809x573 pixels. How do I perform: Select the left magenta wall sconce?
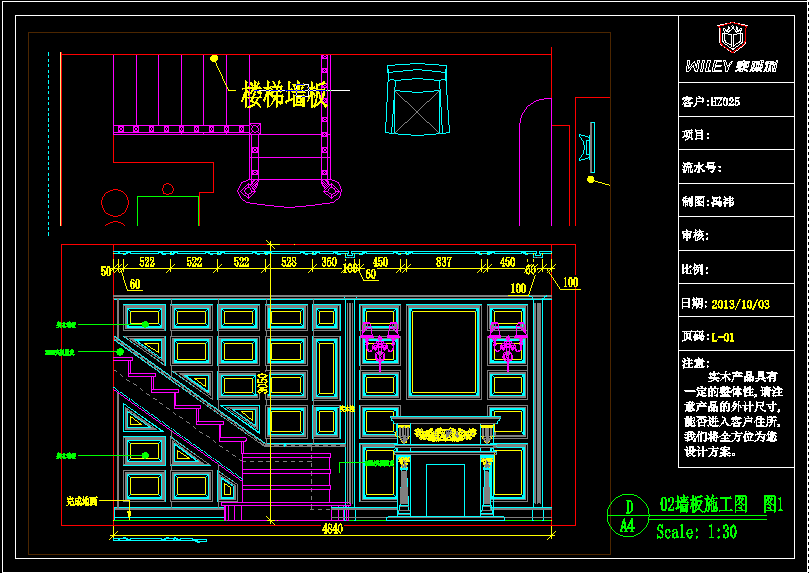click(381, 341)
